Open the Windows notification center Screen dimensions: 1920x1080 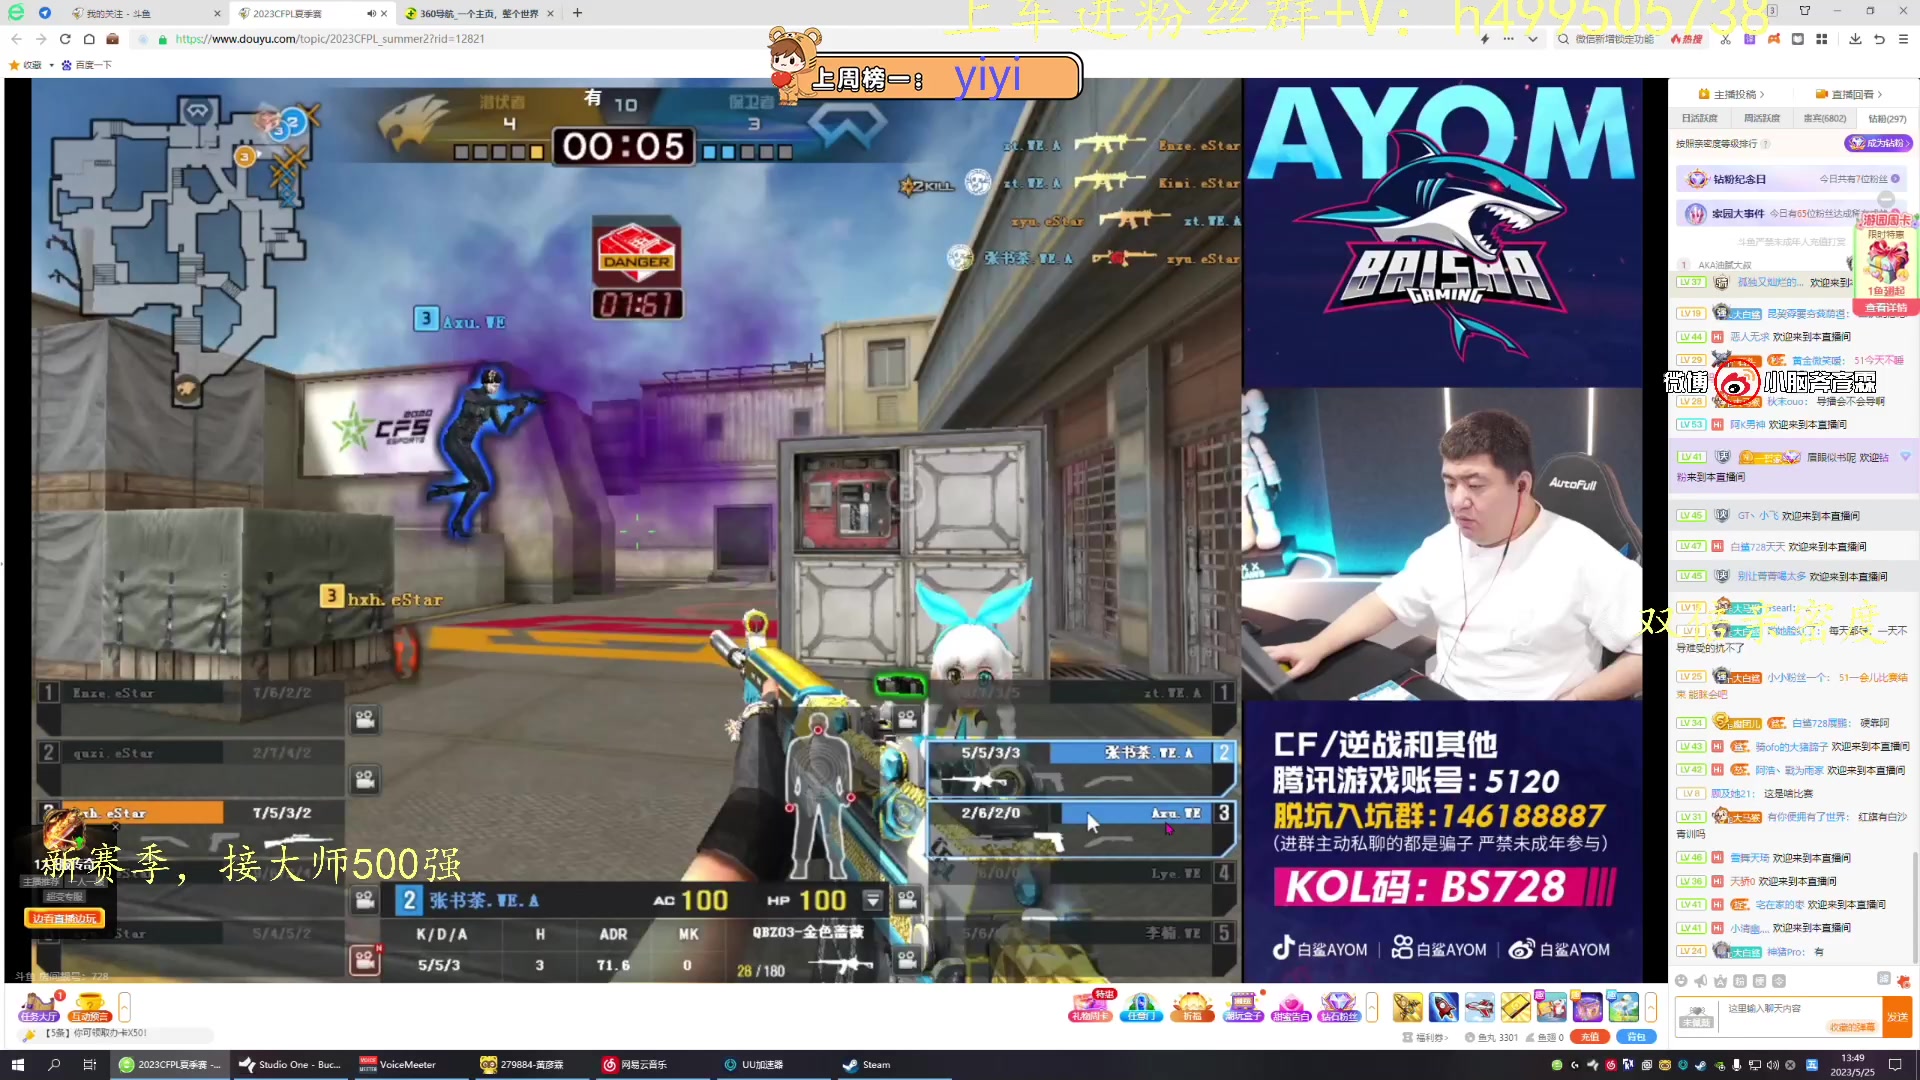(x=1895, y=1065)
